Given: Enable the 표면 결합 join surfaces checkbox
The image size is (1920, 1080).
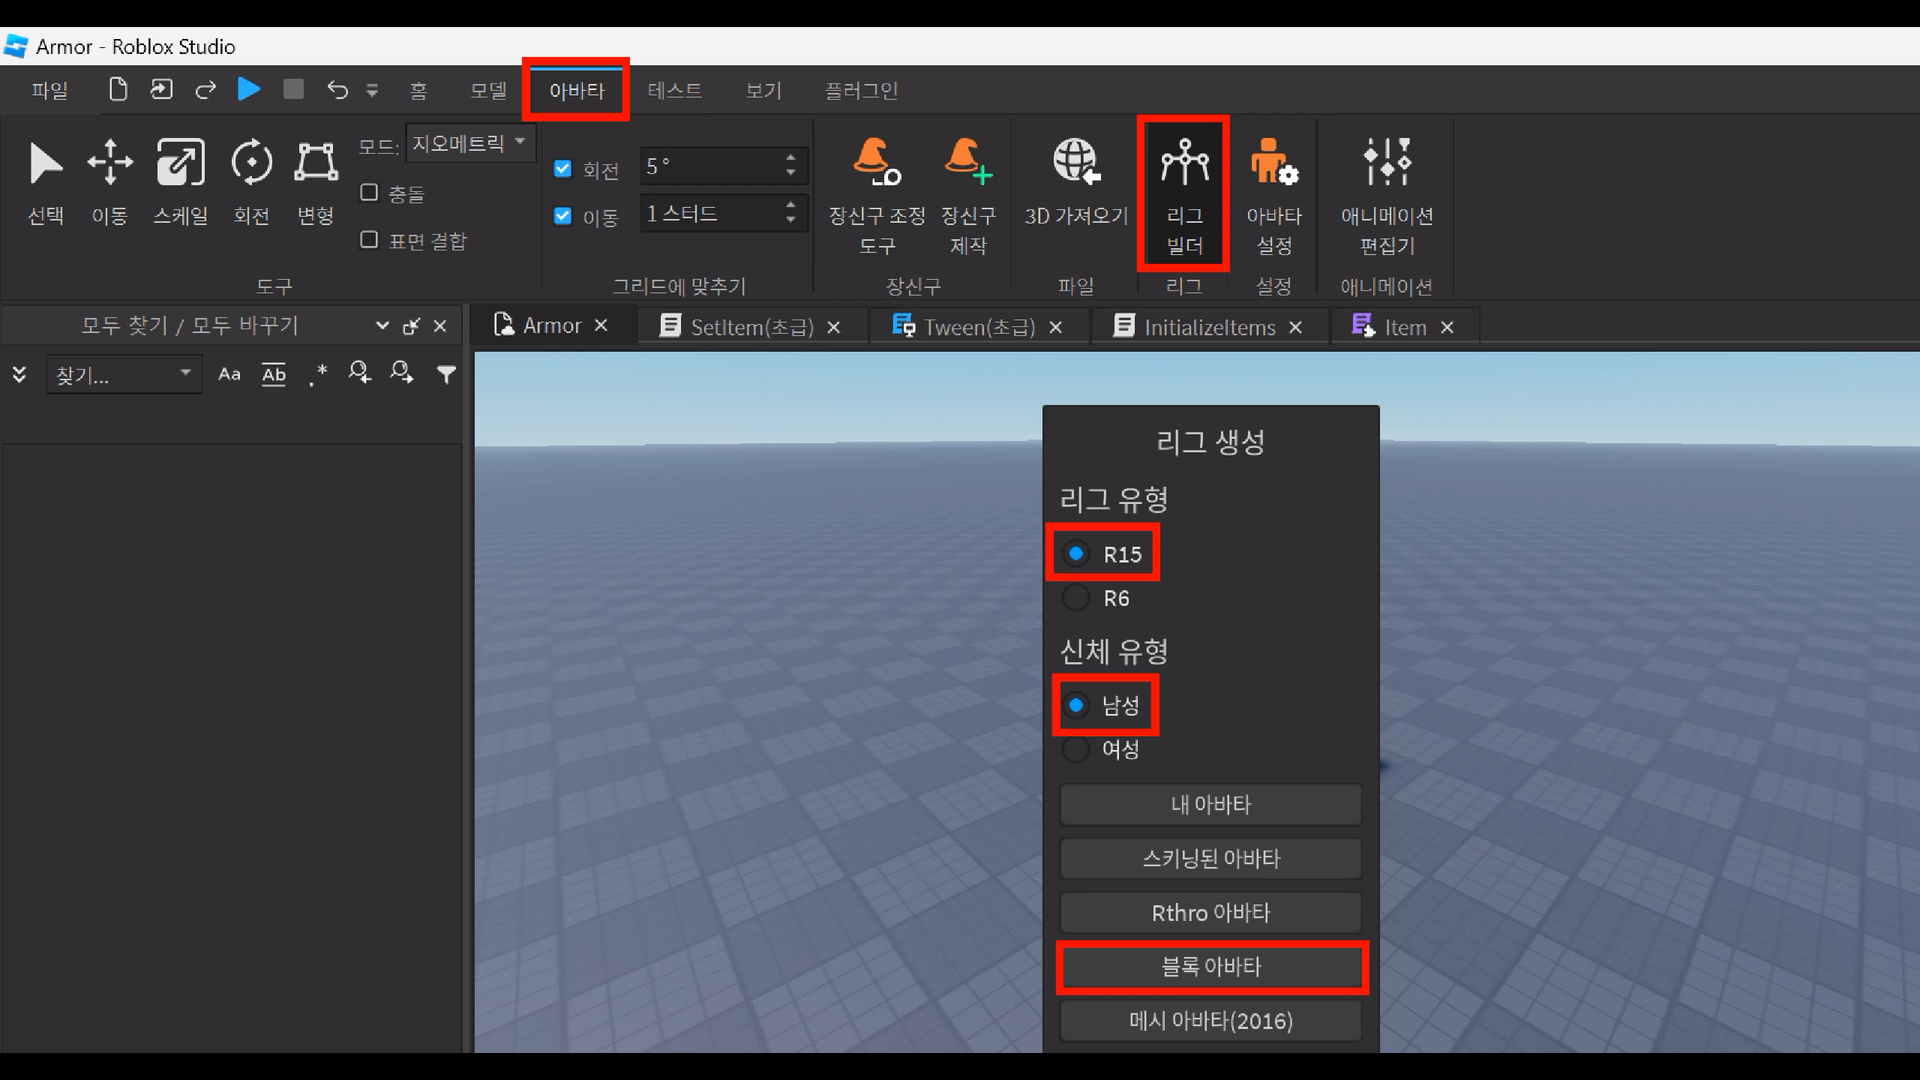Looking at the screenshot, I should [x=369, y=239].
